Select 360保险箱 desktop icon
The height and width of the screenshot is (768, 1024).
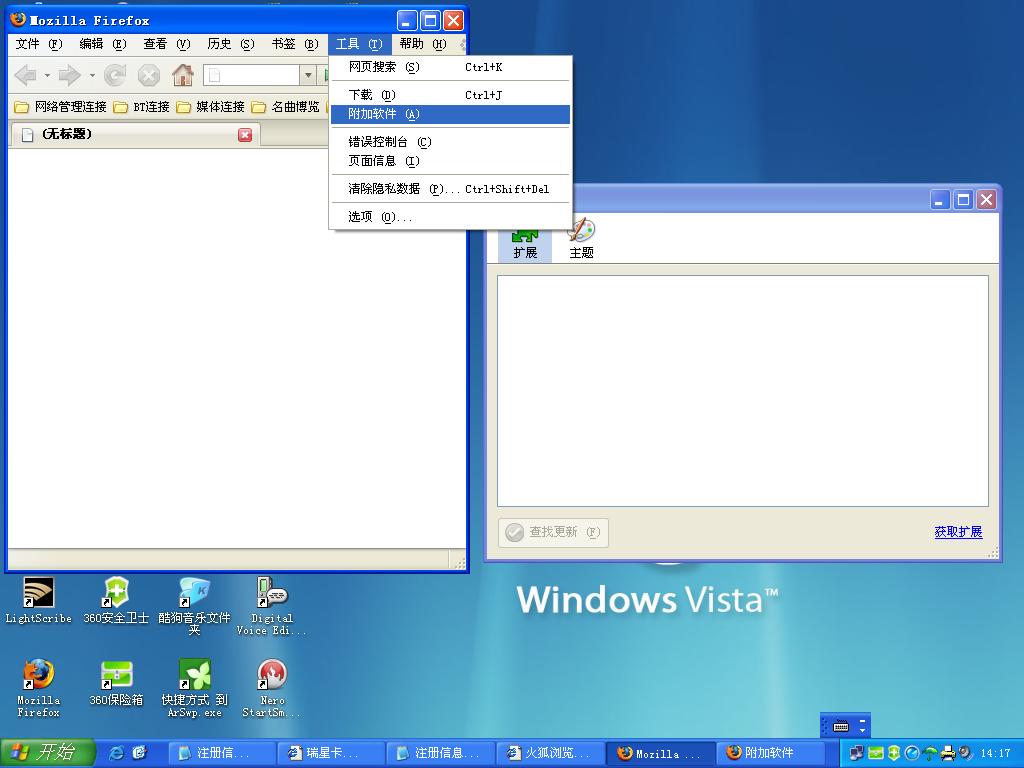coord(116,684)
